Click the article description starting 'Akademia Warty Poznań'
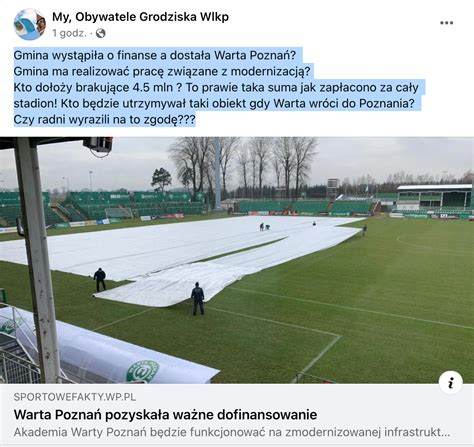Screen dimensions: 474x447 tap(232, 432)
